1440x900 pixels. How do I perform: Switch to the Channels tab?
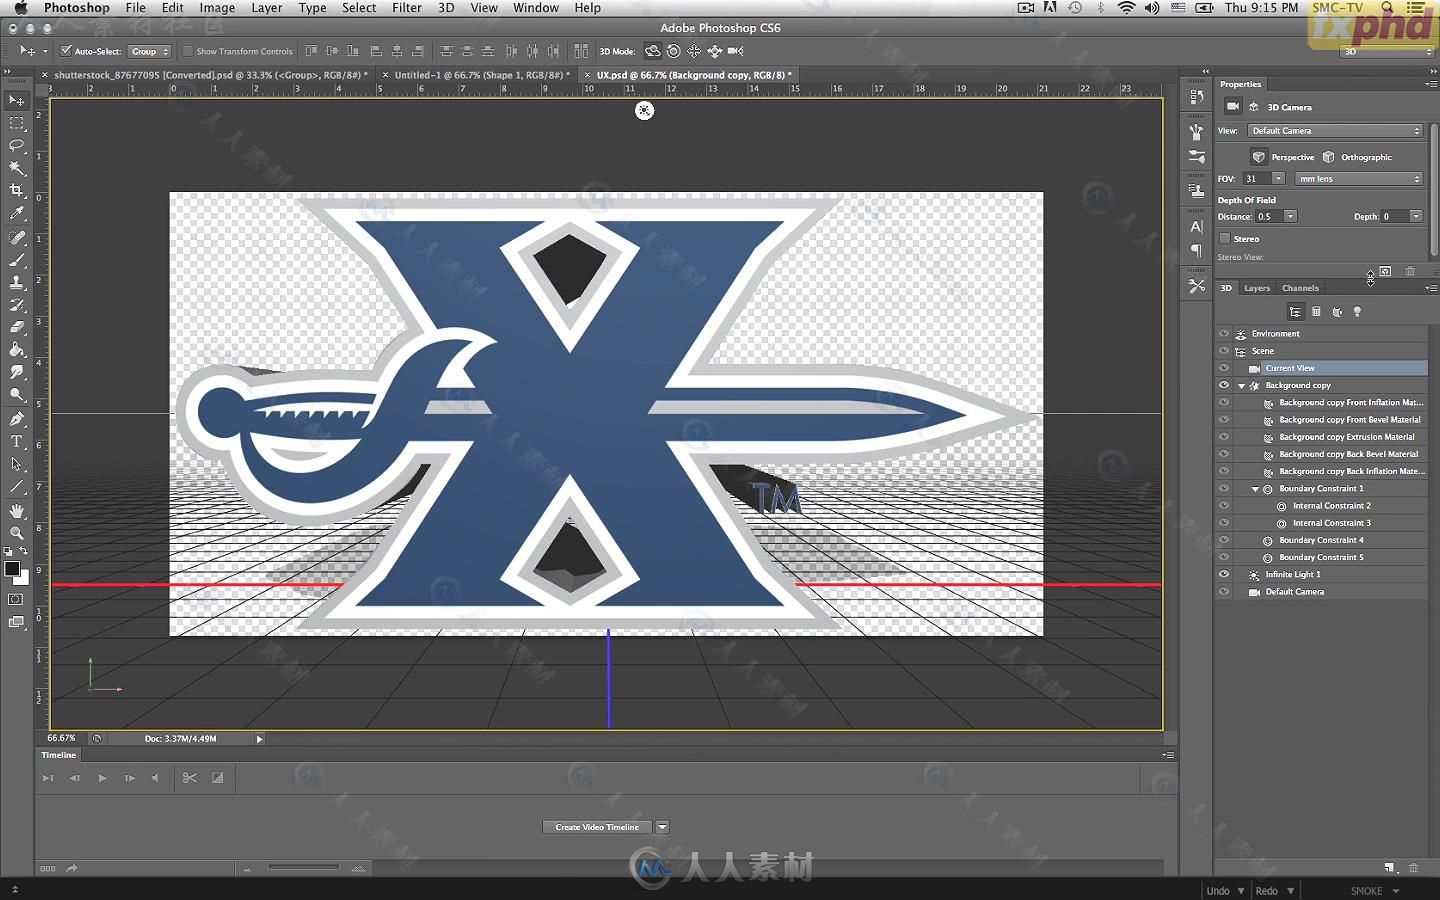[x=1300, y=288]
